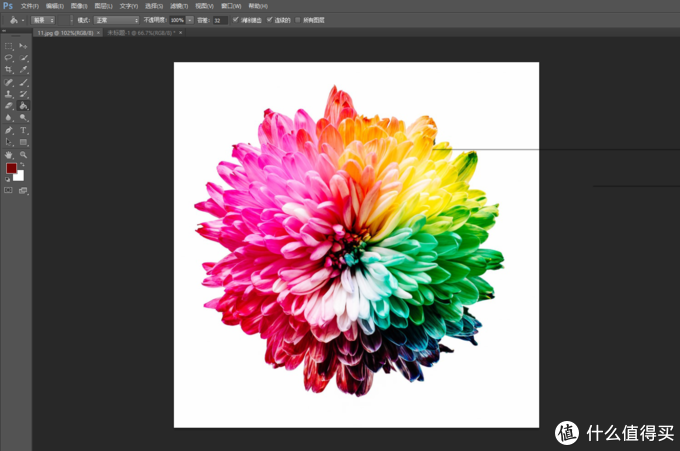Open the opacity slider arrow
680x451 pixels.
coord(190,20)
